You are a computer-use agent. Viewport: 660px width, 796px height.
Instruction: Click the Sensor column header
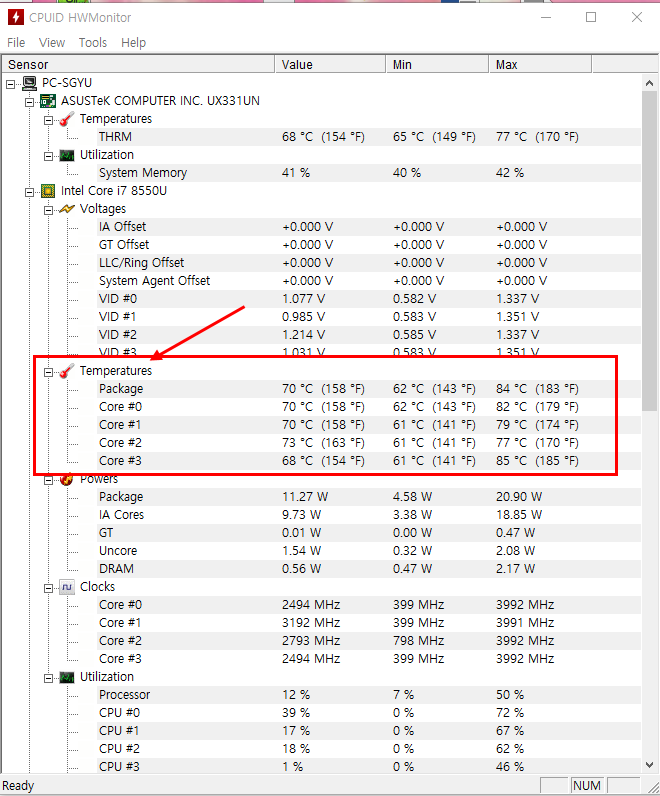tap(138, 64)
